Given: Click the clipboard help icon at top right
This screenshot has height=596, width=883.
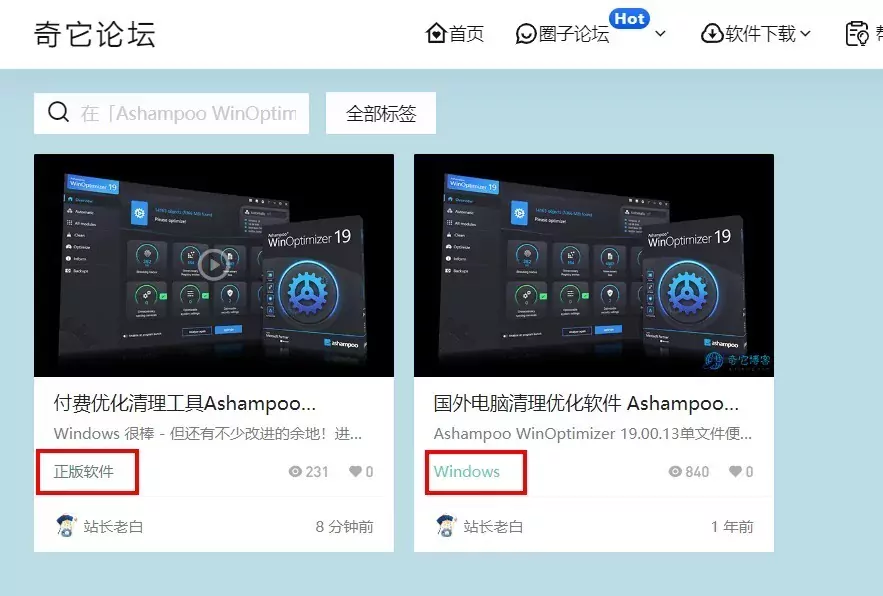Looking at the screenshot, I should tap(856, 32).
